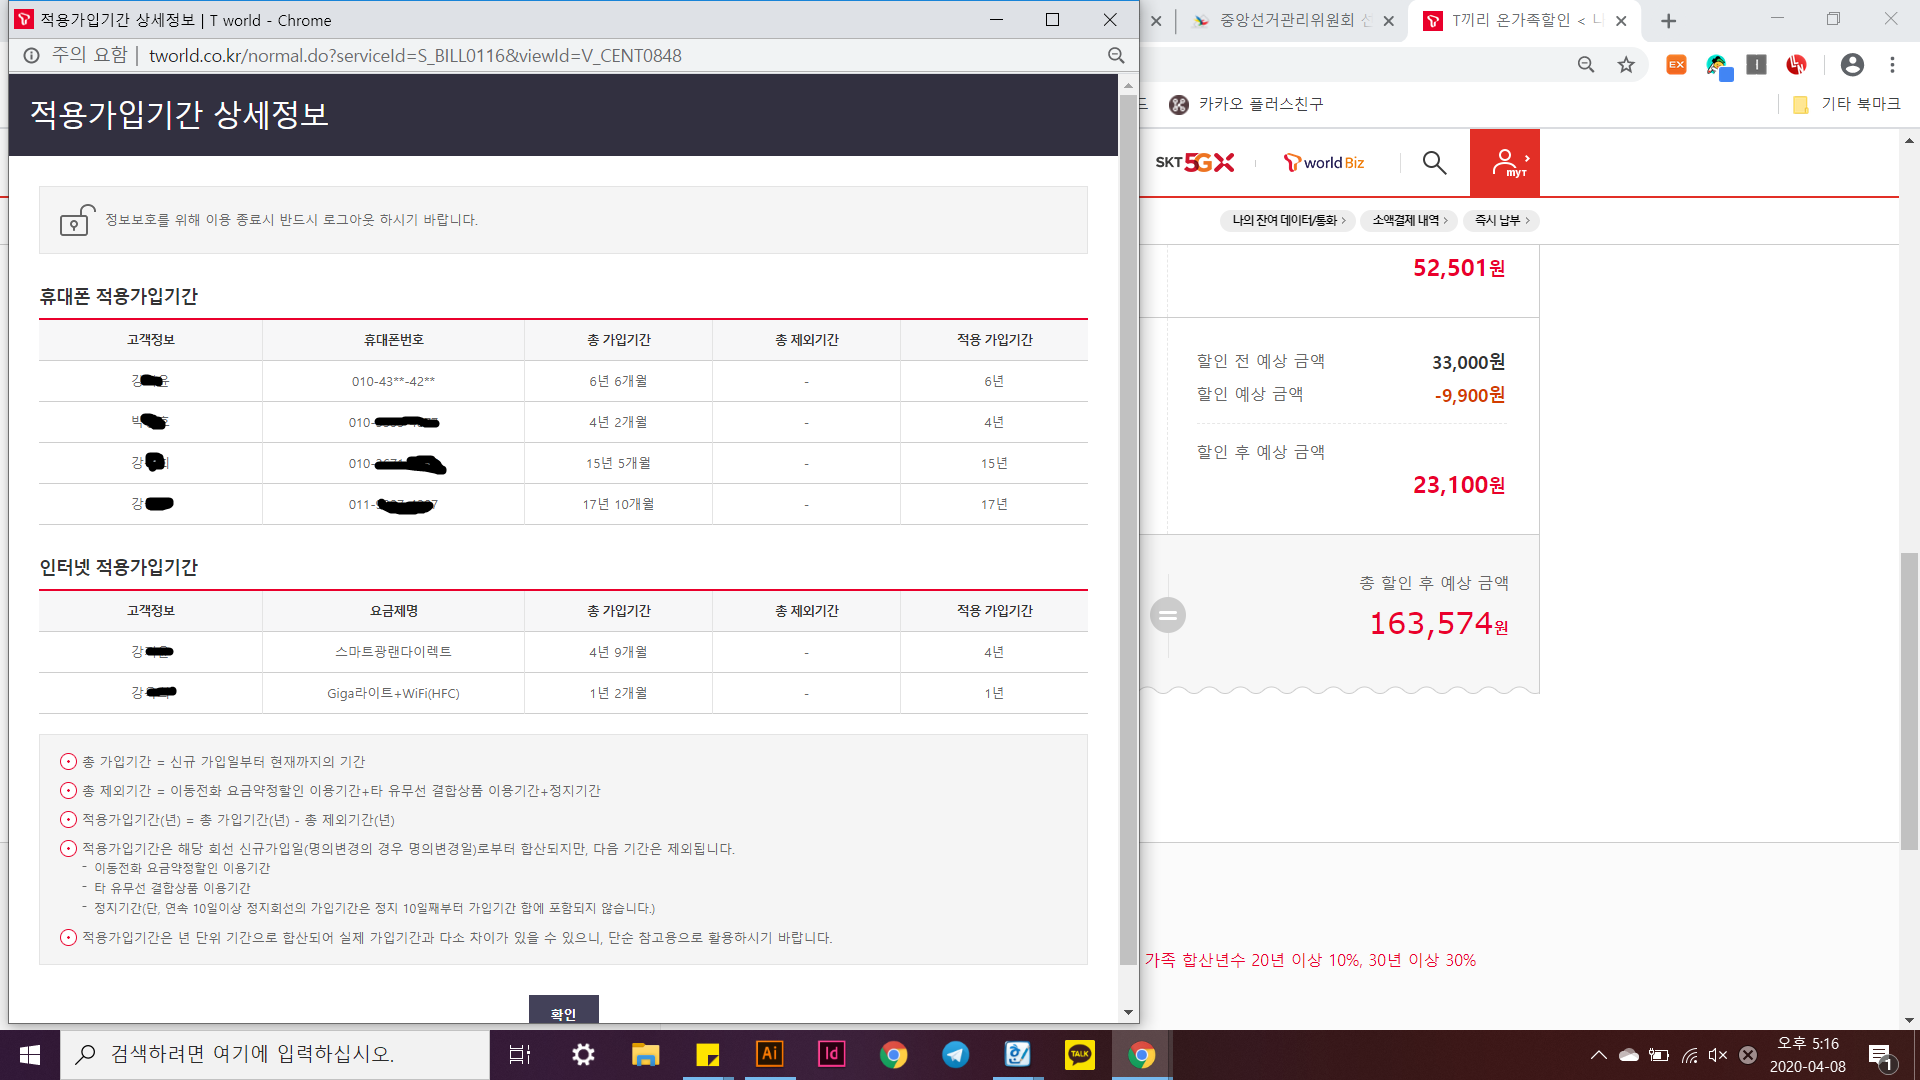Expand the 나의 잔여 데이터/통화 chip
The image size is (1920, 1080).
point(1288,220)
